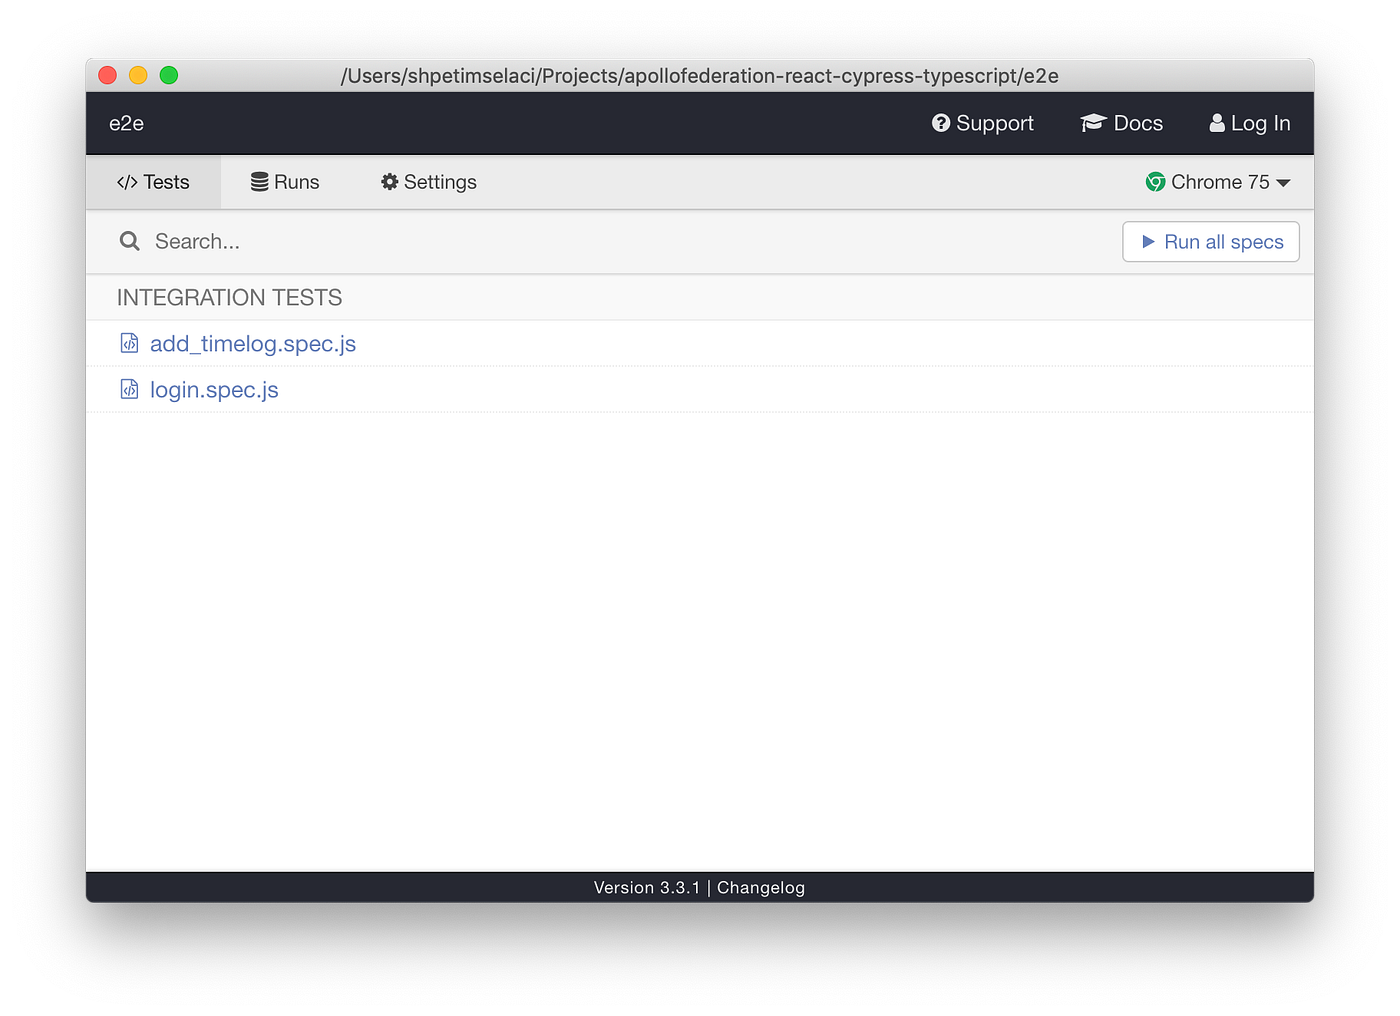This screenshot has width=1400, height=1016.
Task: Click the Chrome browser icon in the toolbar
Action: tap(1155, 182)
